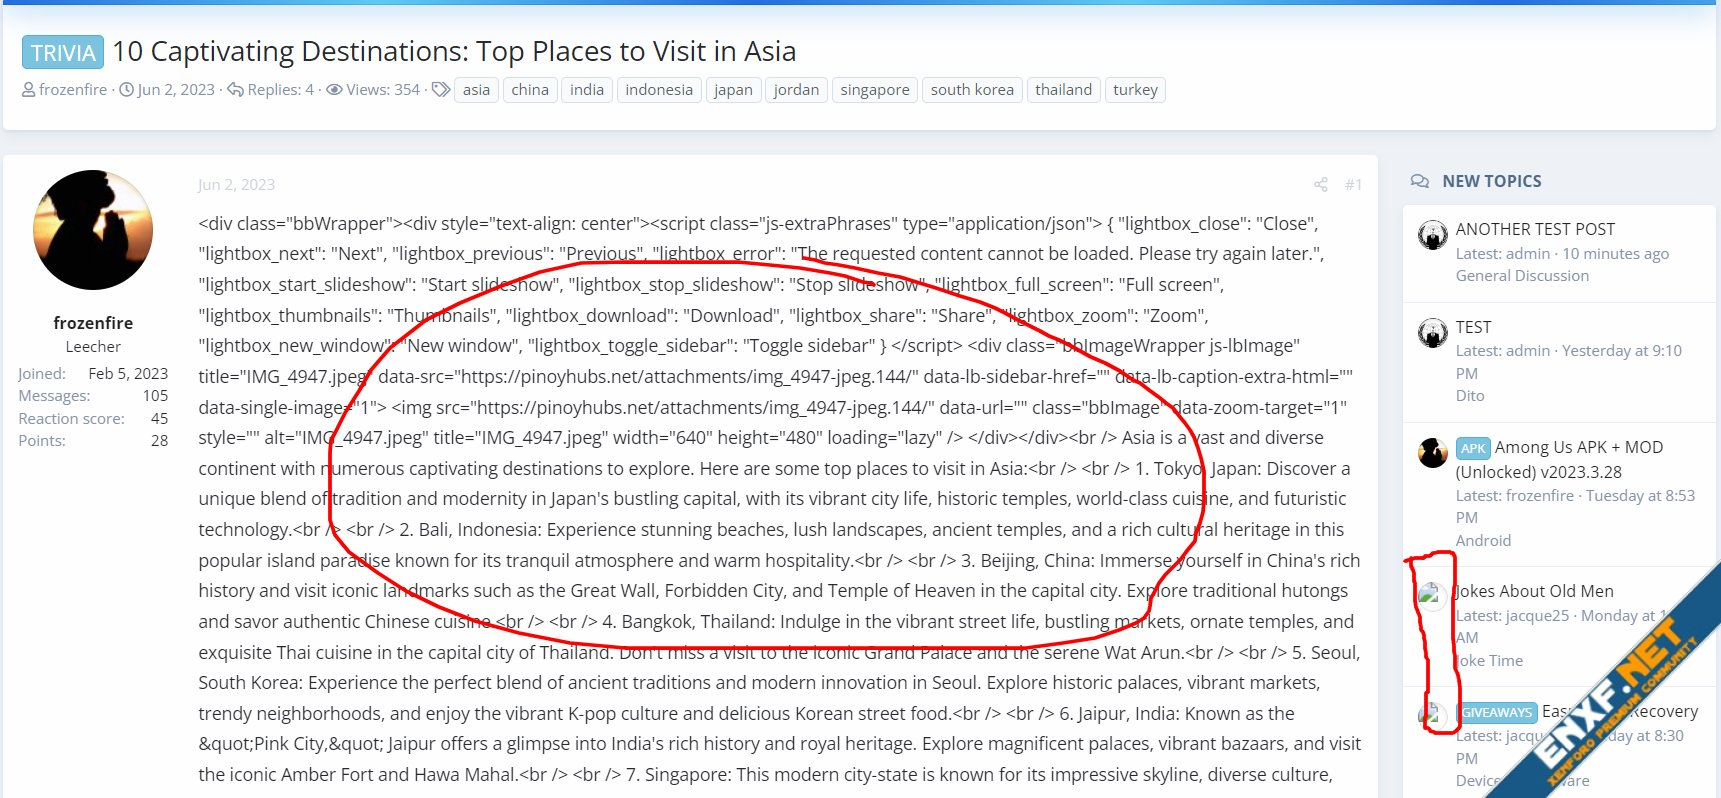
Task: Click the avatar beside ANOTHER TEST POST
Action: (x=1432, y=235)
